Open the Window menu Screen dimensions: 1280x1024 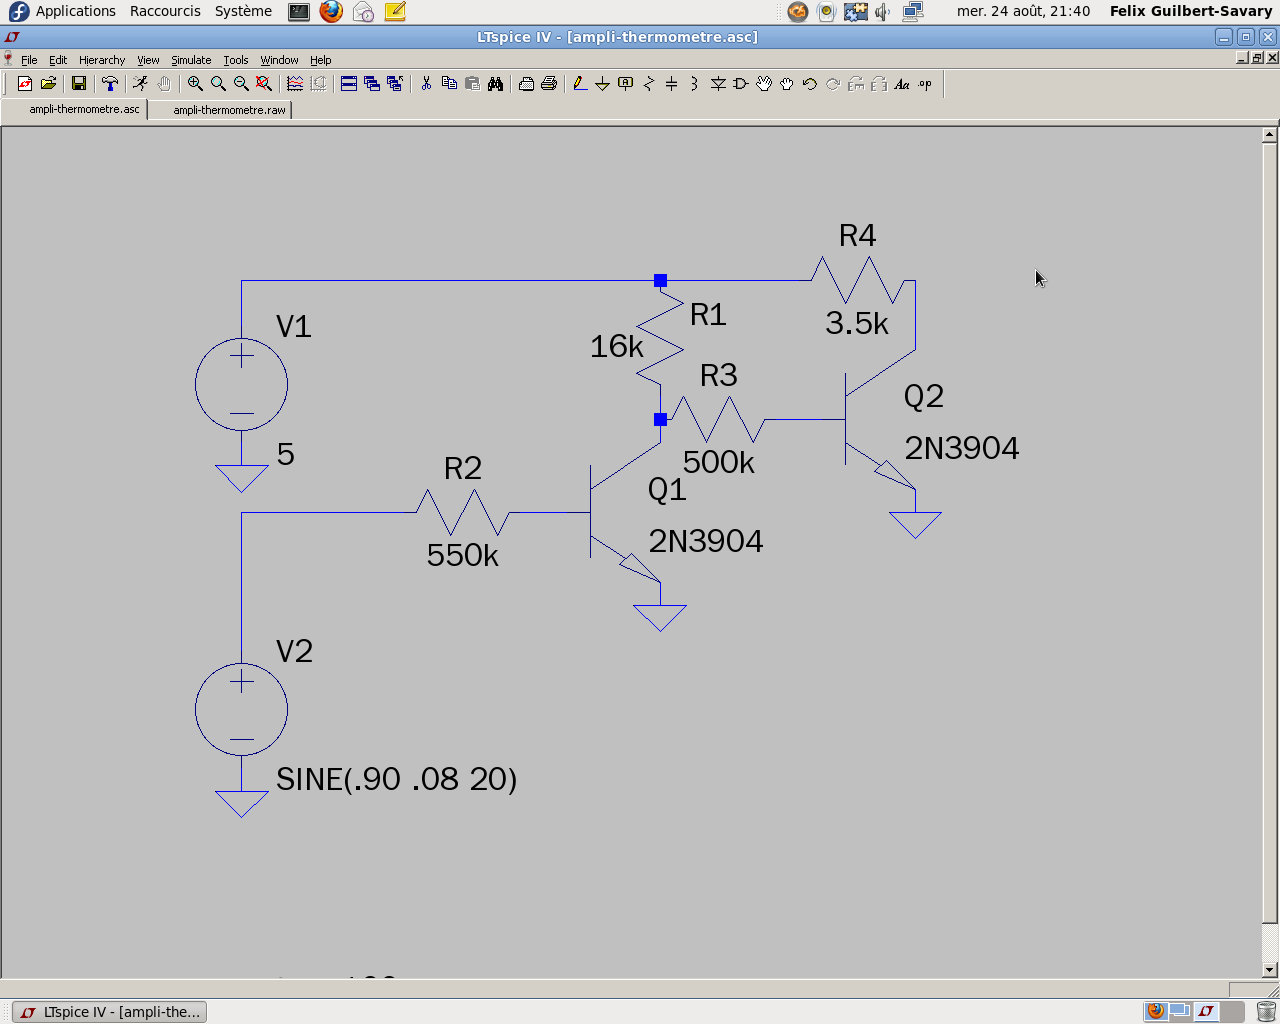[x=279, y=60]
